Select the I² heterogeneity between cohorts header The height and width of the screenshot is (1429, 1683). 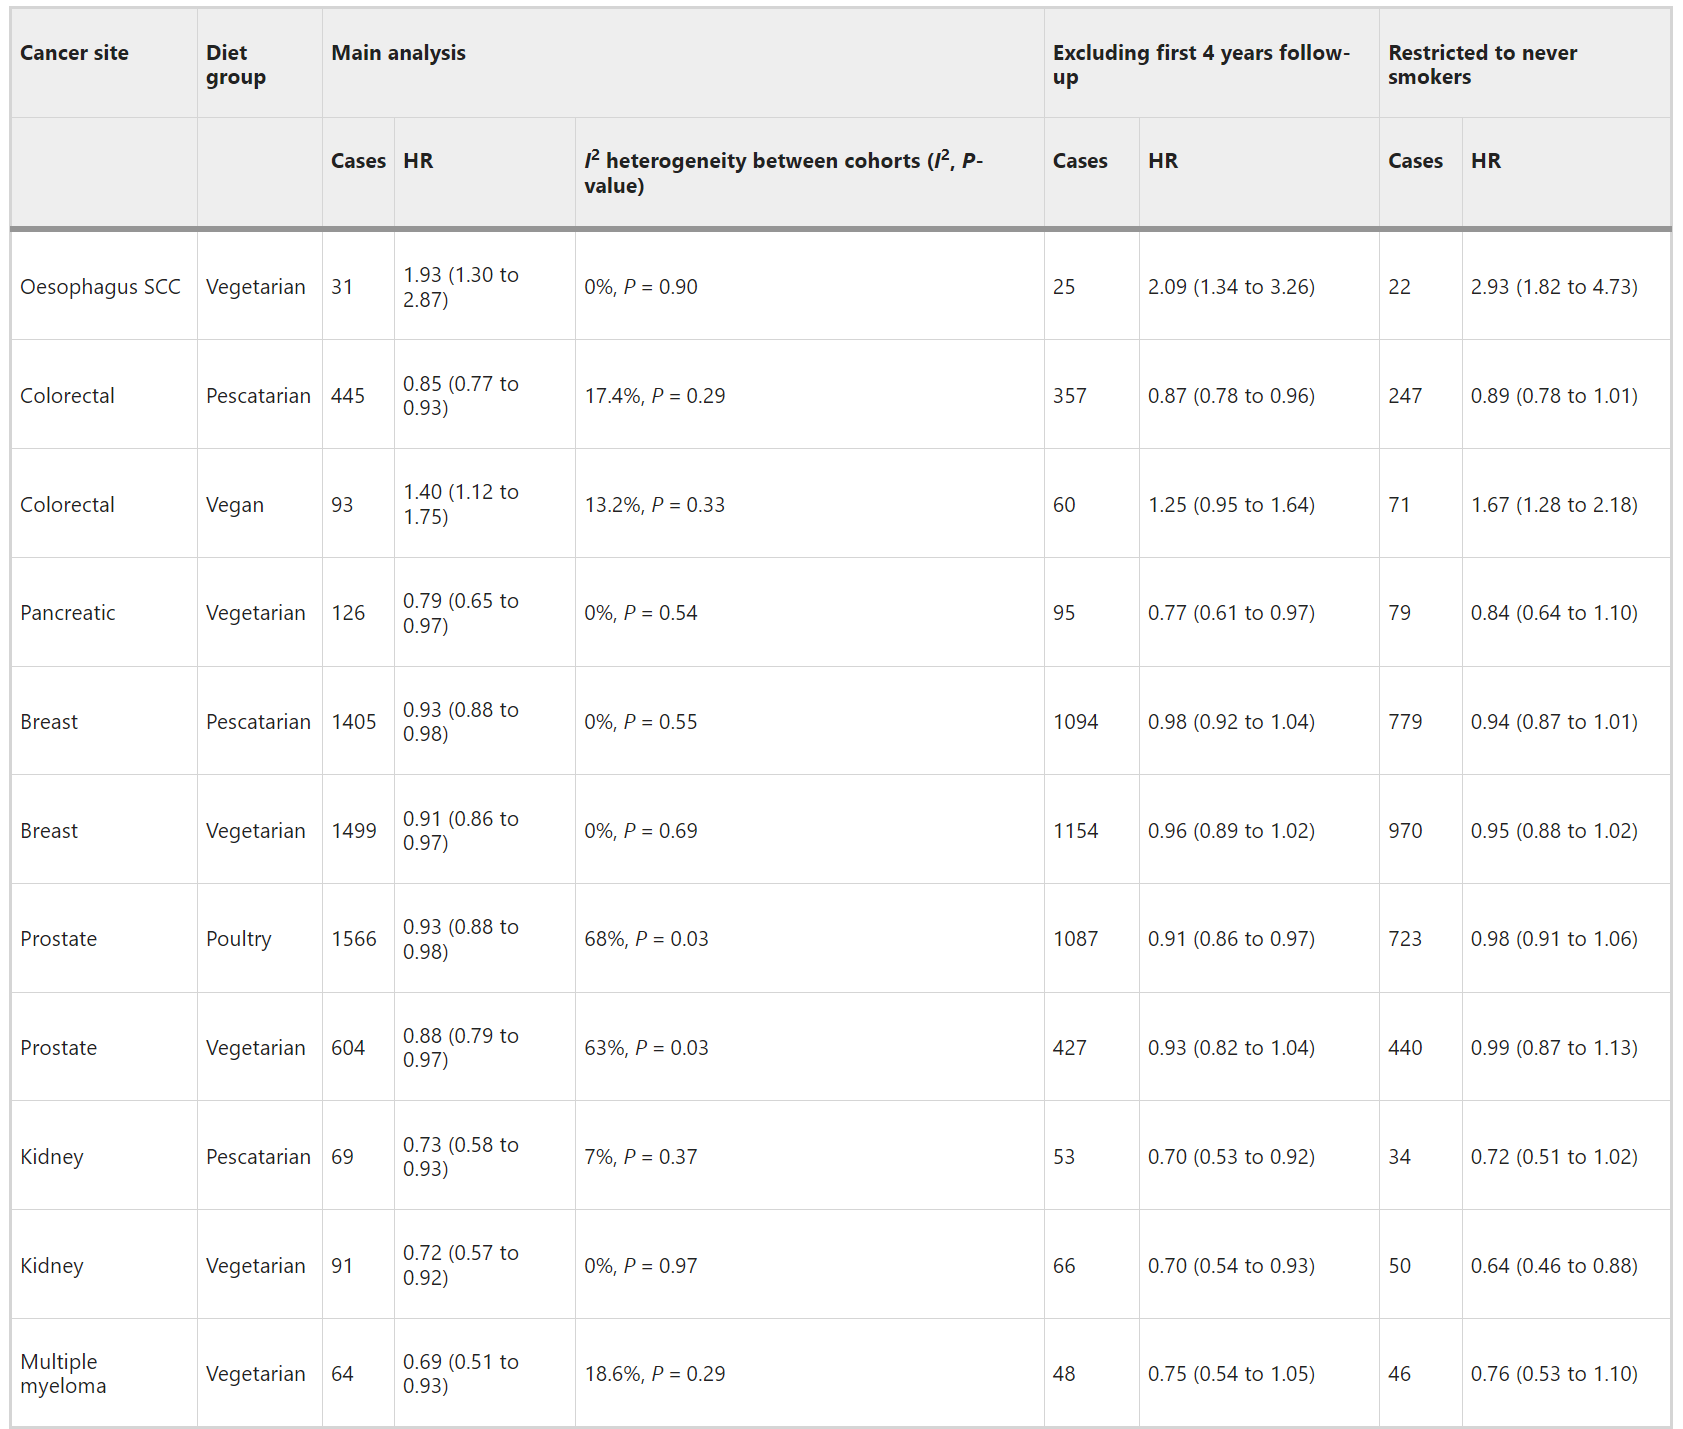783,173
